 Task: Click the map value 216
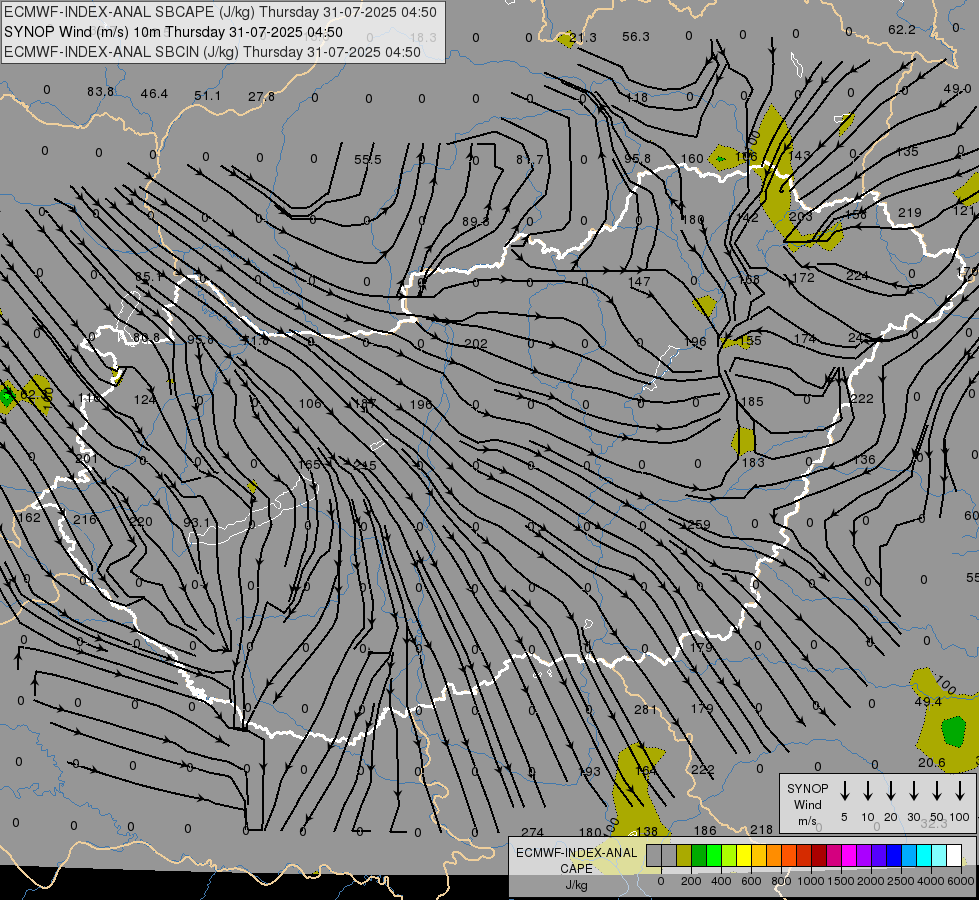point(85,520)
